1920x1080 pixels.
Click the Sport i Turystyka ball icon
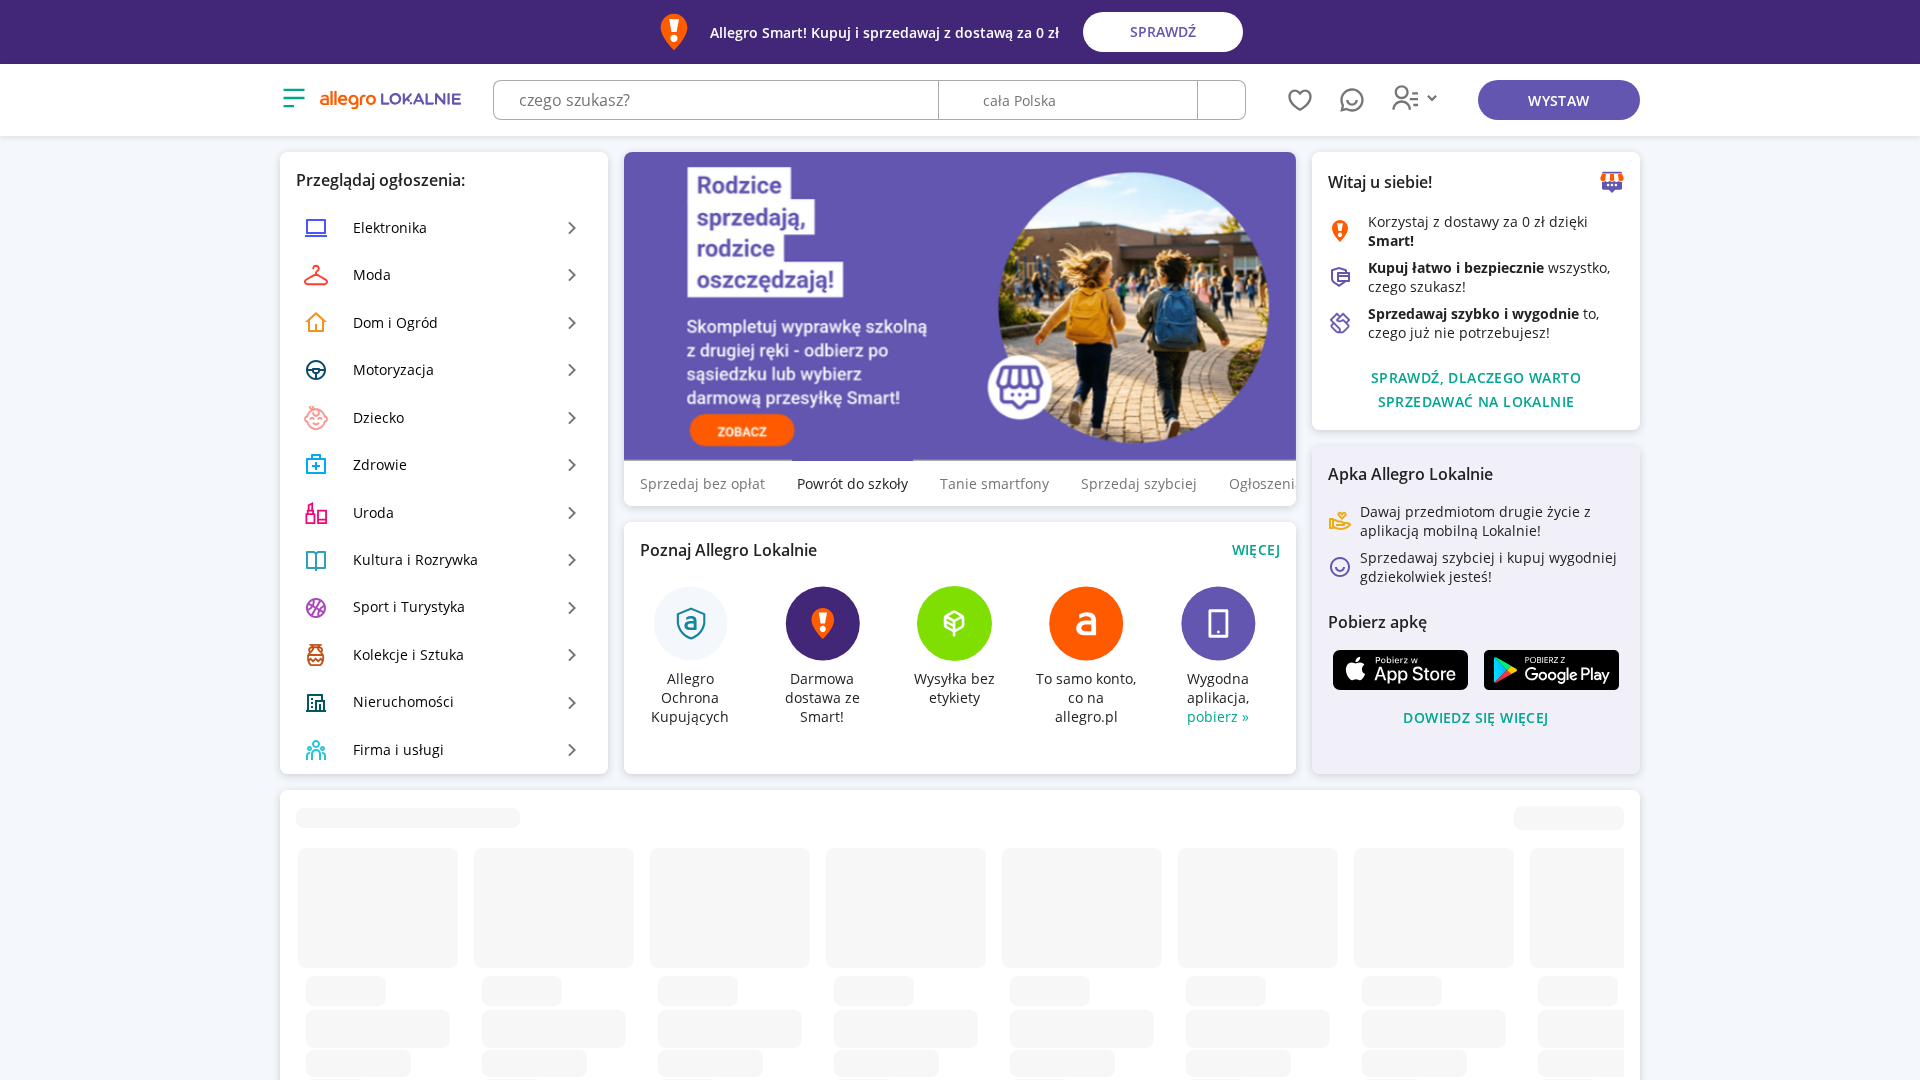(x=316, y=608)
